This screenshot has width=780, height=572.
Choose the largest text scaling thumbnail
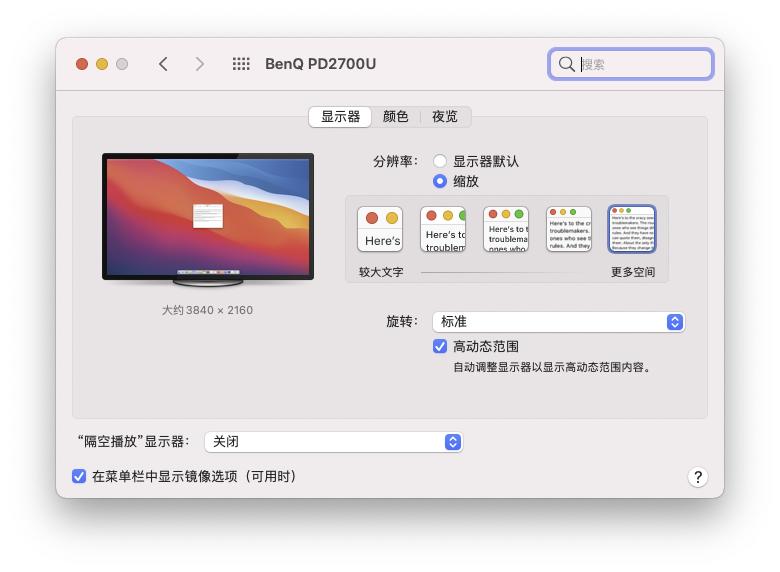[380, 229]
